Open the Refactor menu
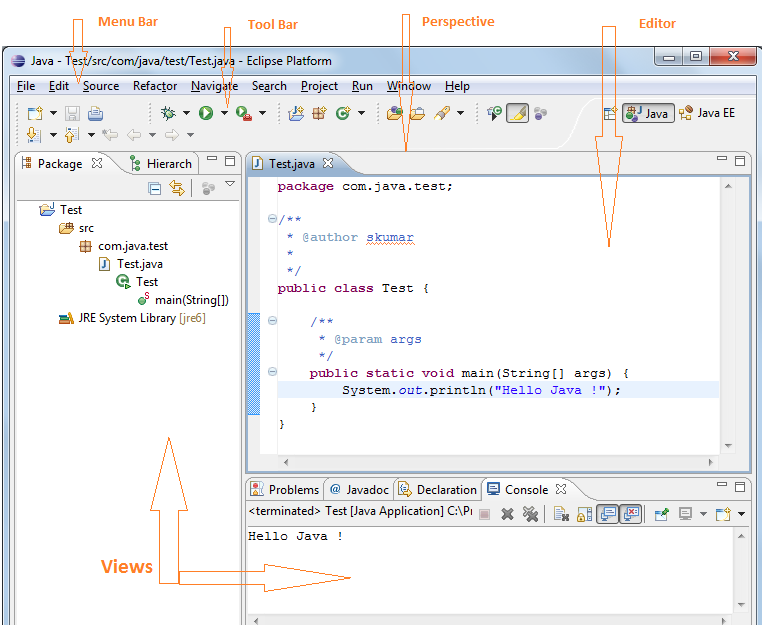Screen dimensions: 762x625 click(x=155, y=86)
